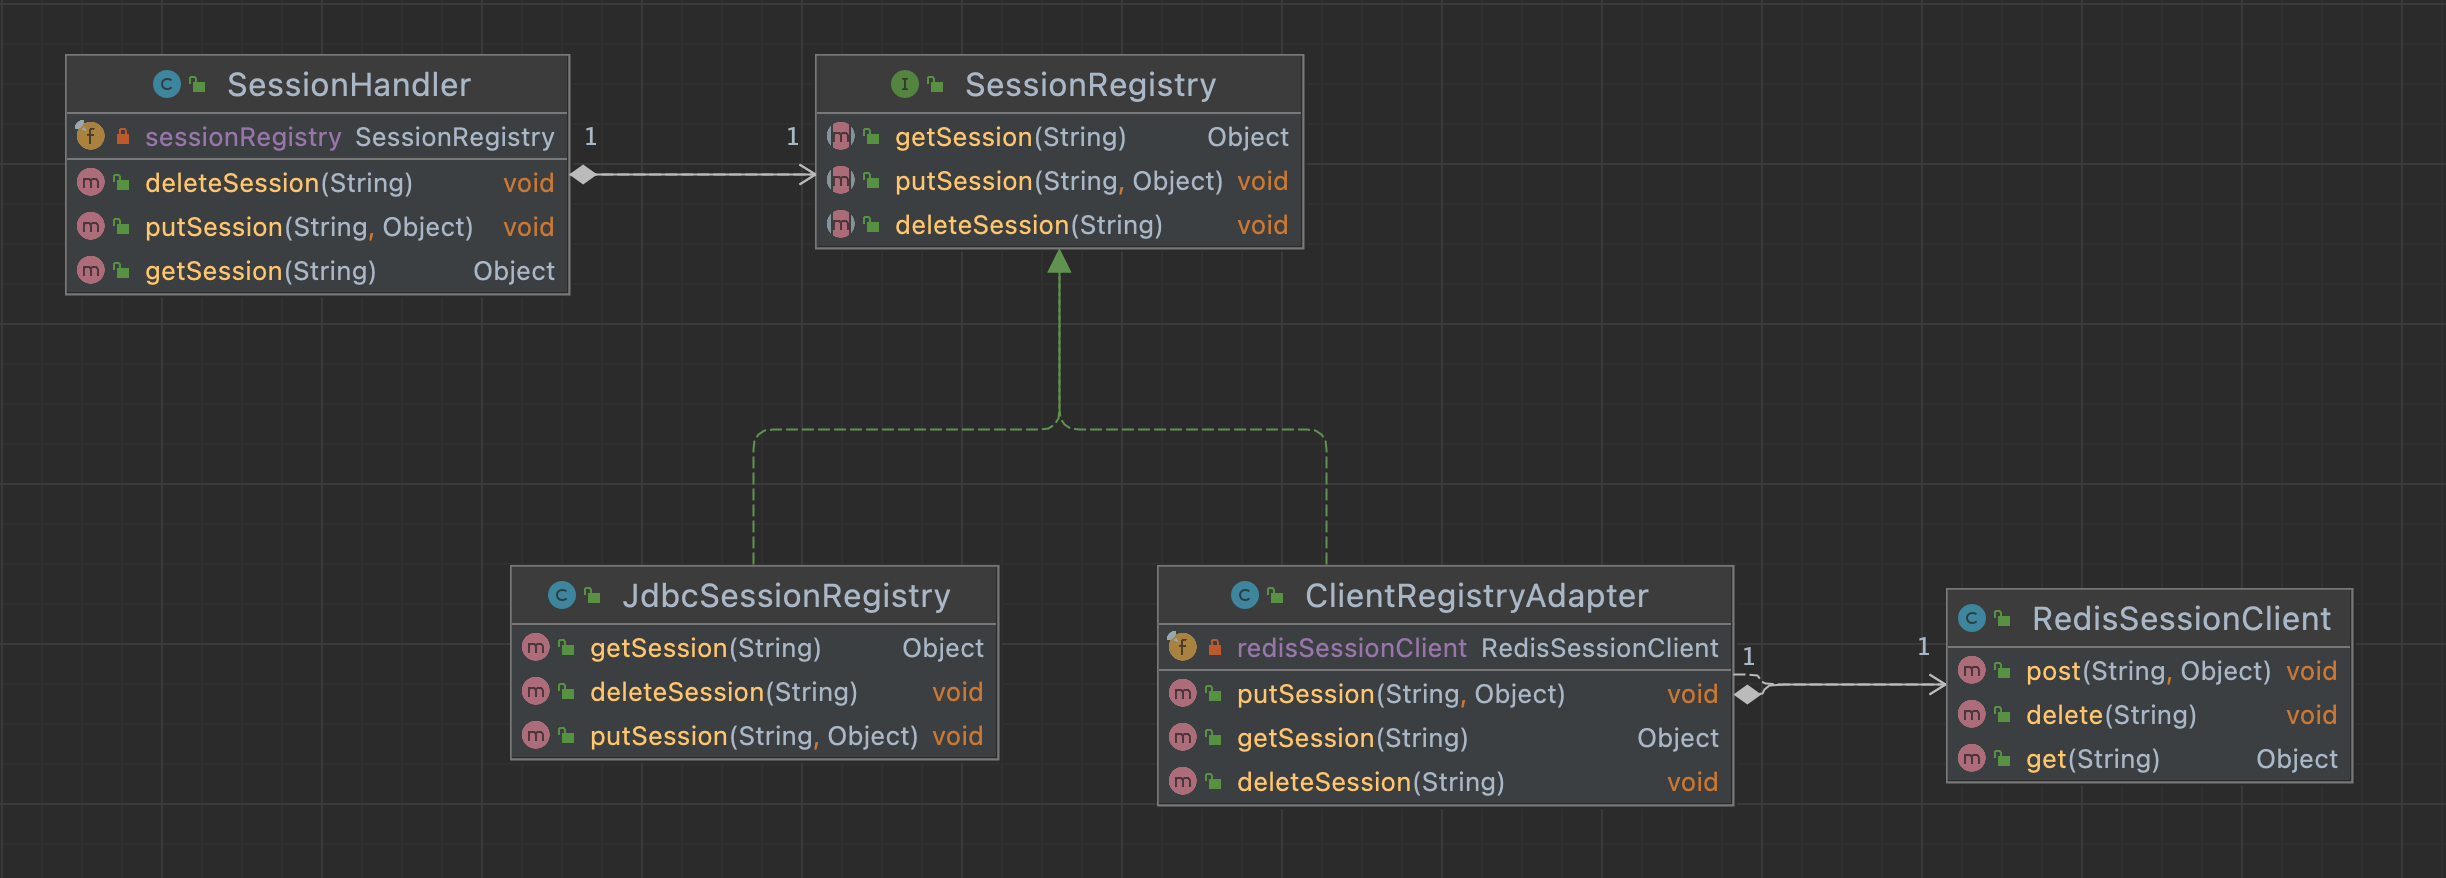Click the interface icon beside SessionRegistry title
Viewport: 2446px width, 878px height.
click(x=904, y=85)
